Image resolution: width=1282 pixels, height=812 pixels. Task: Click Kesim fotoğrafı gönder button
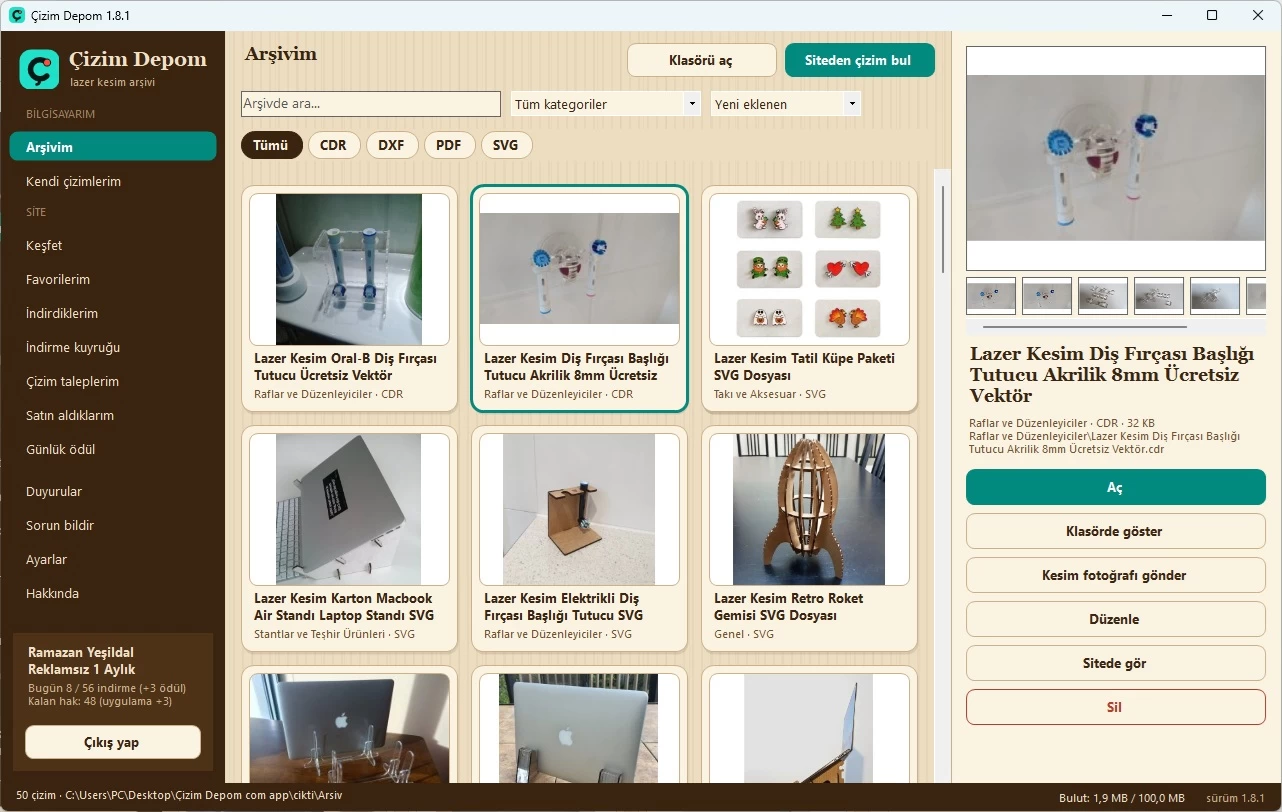1116,575
